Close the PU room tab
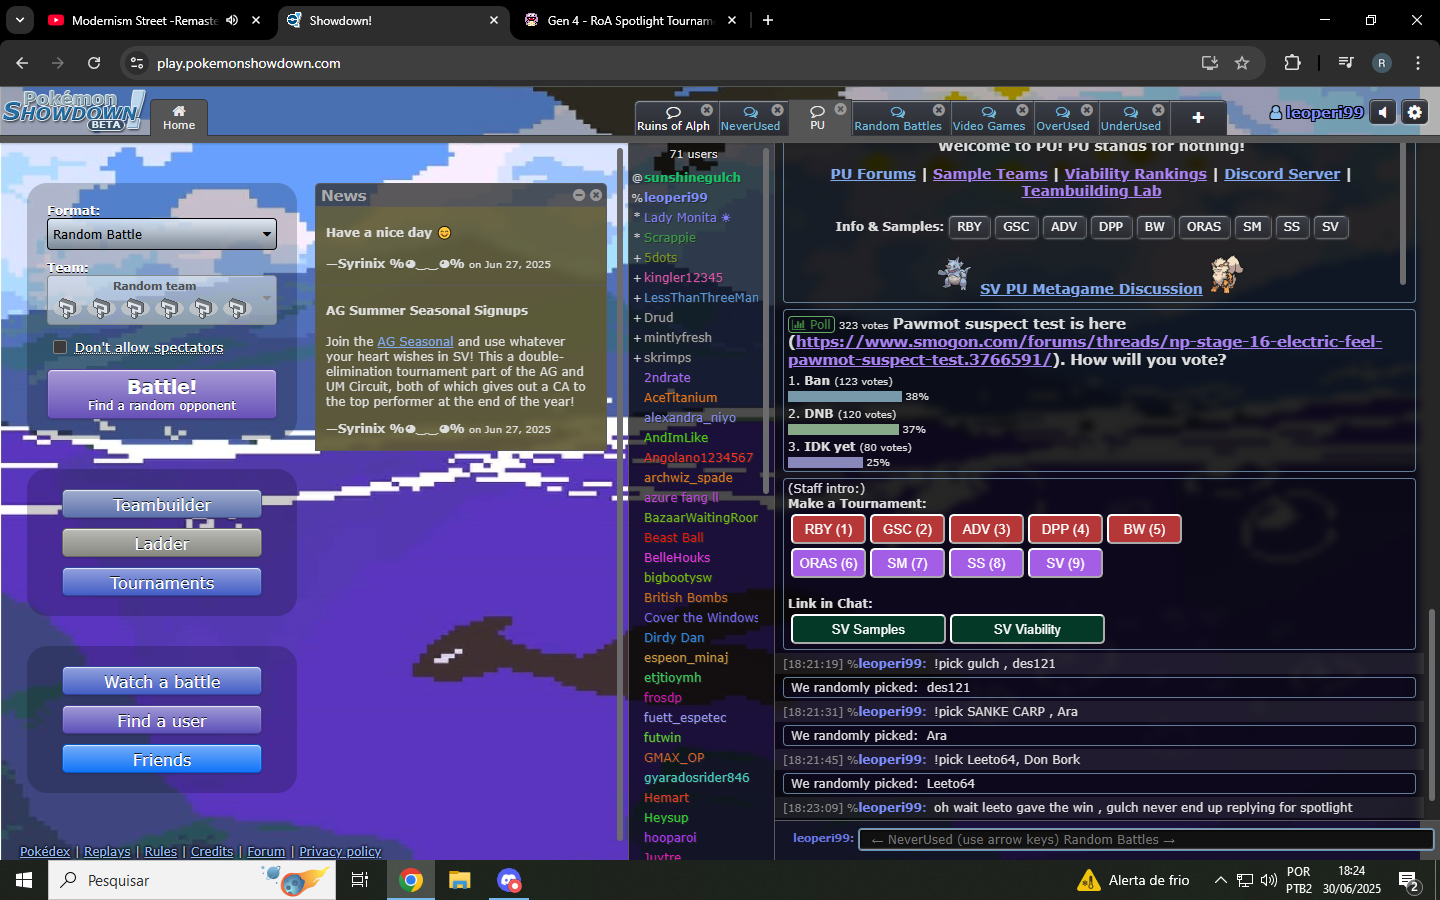The width and height of the screenshot is (1440, 900). (840, 109)
